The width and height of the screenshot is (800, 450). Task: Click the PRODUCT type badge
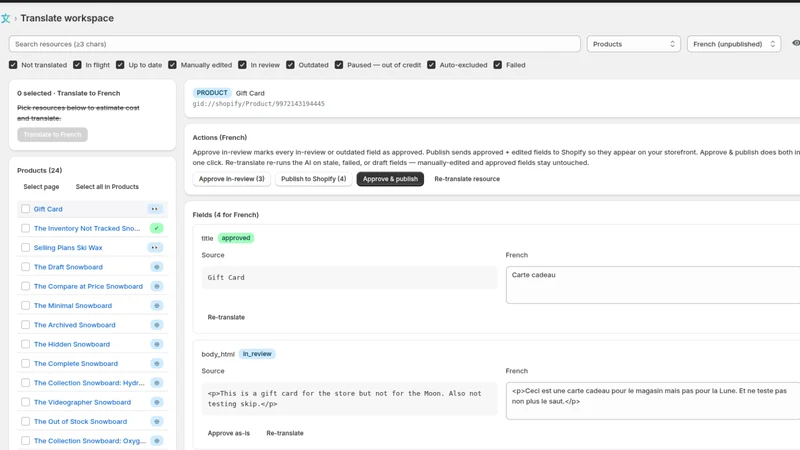[212, 93]
